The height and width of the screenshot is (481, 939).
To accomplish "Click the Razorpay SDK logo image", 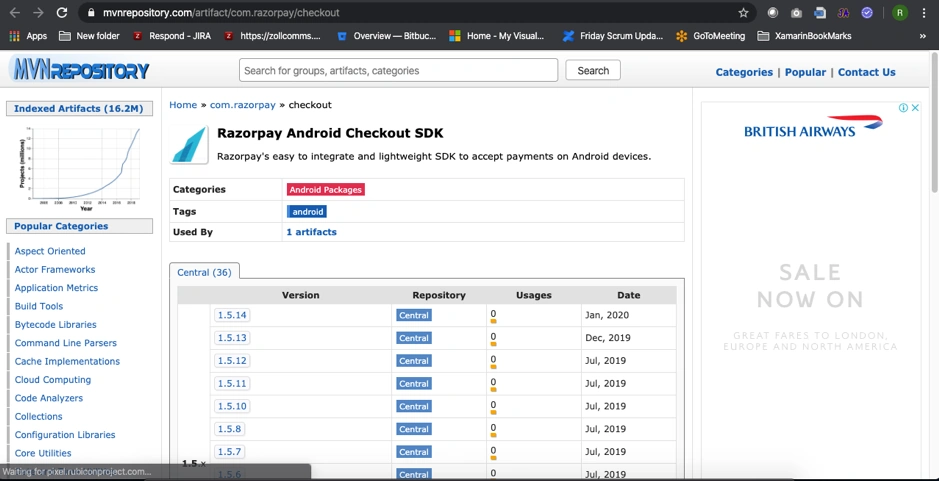I will 189,145.
